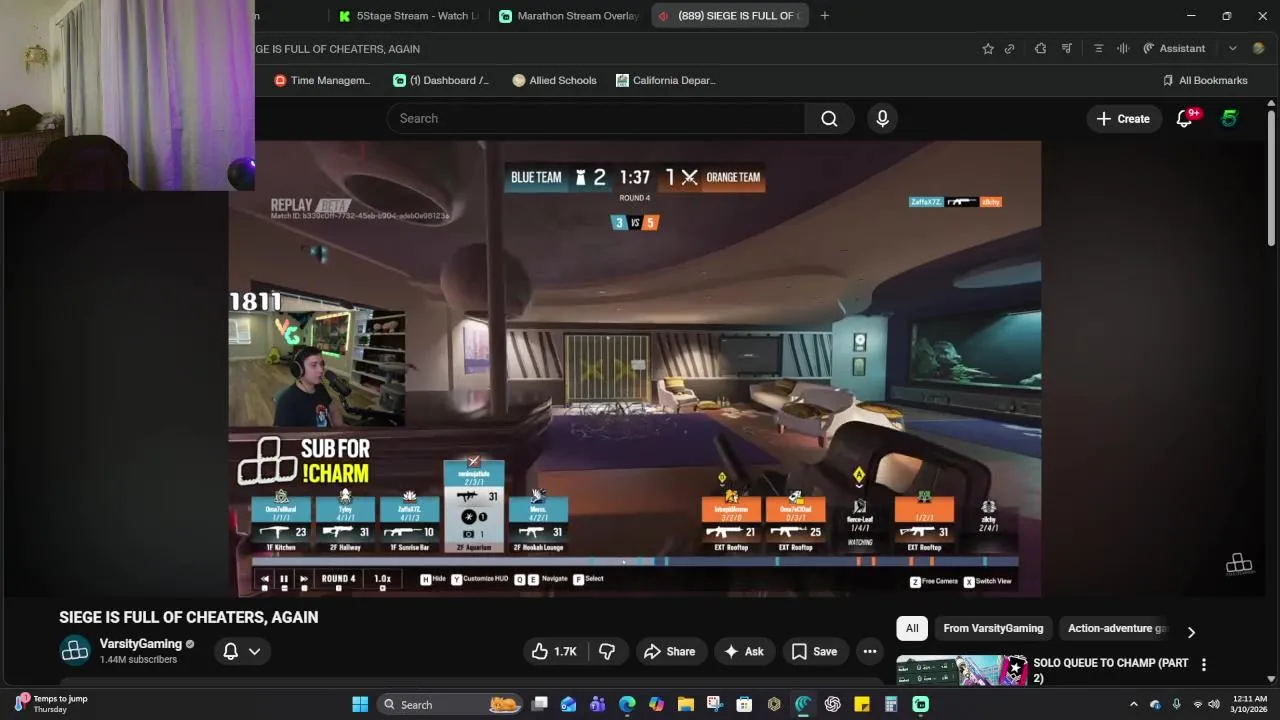Click the tray microphone indicator

point(1176,704)
